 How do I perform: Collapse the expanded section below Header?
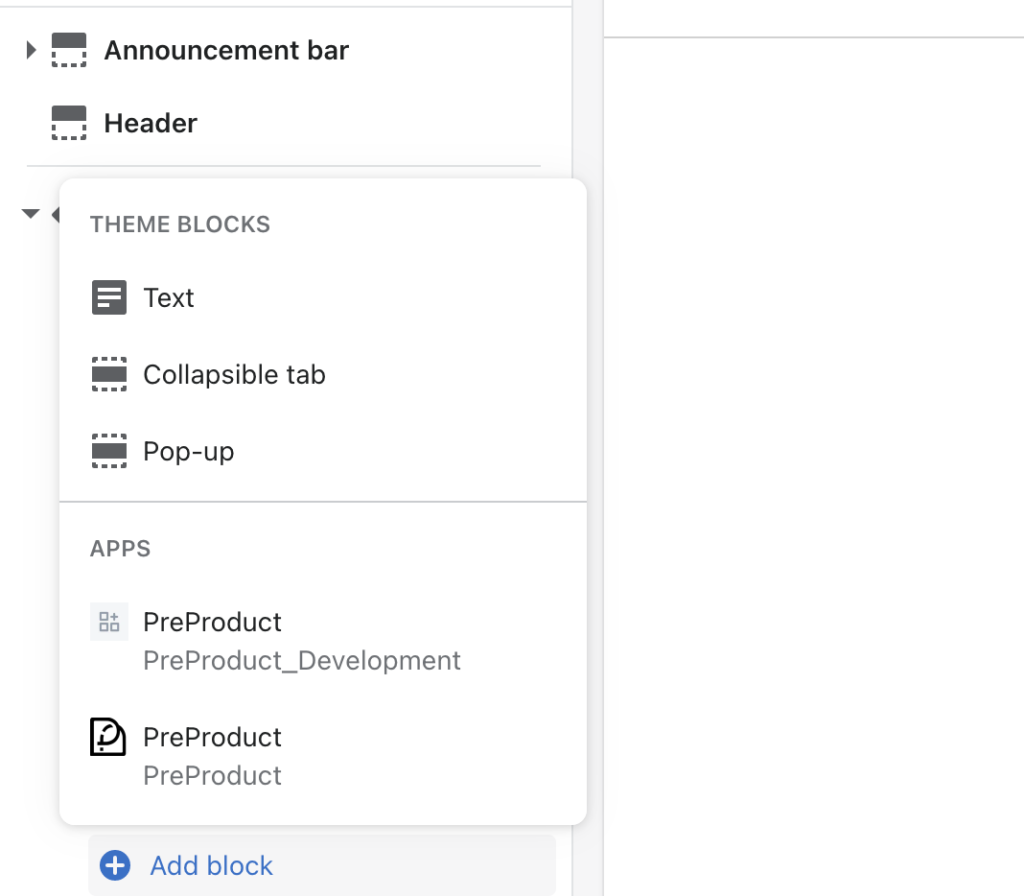click(30, 214)
